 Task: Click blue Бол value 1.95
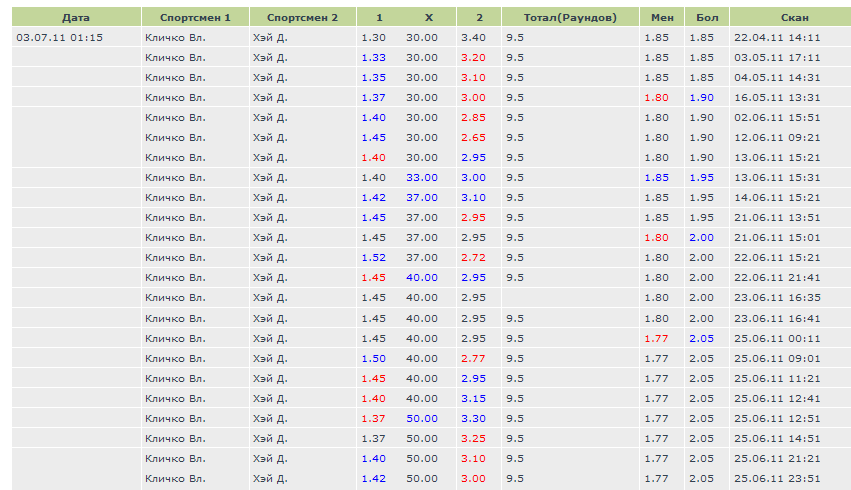[x=701, y=178]
